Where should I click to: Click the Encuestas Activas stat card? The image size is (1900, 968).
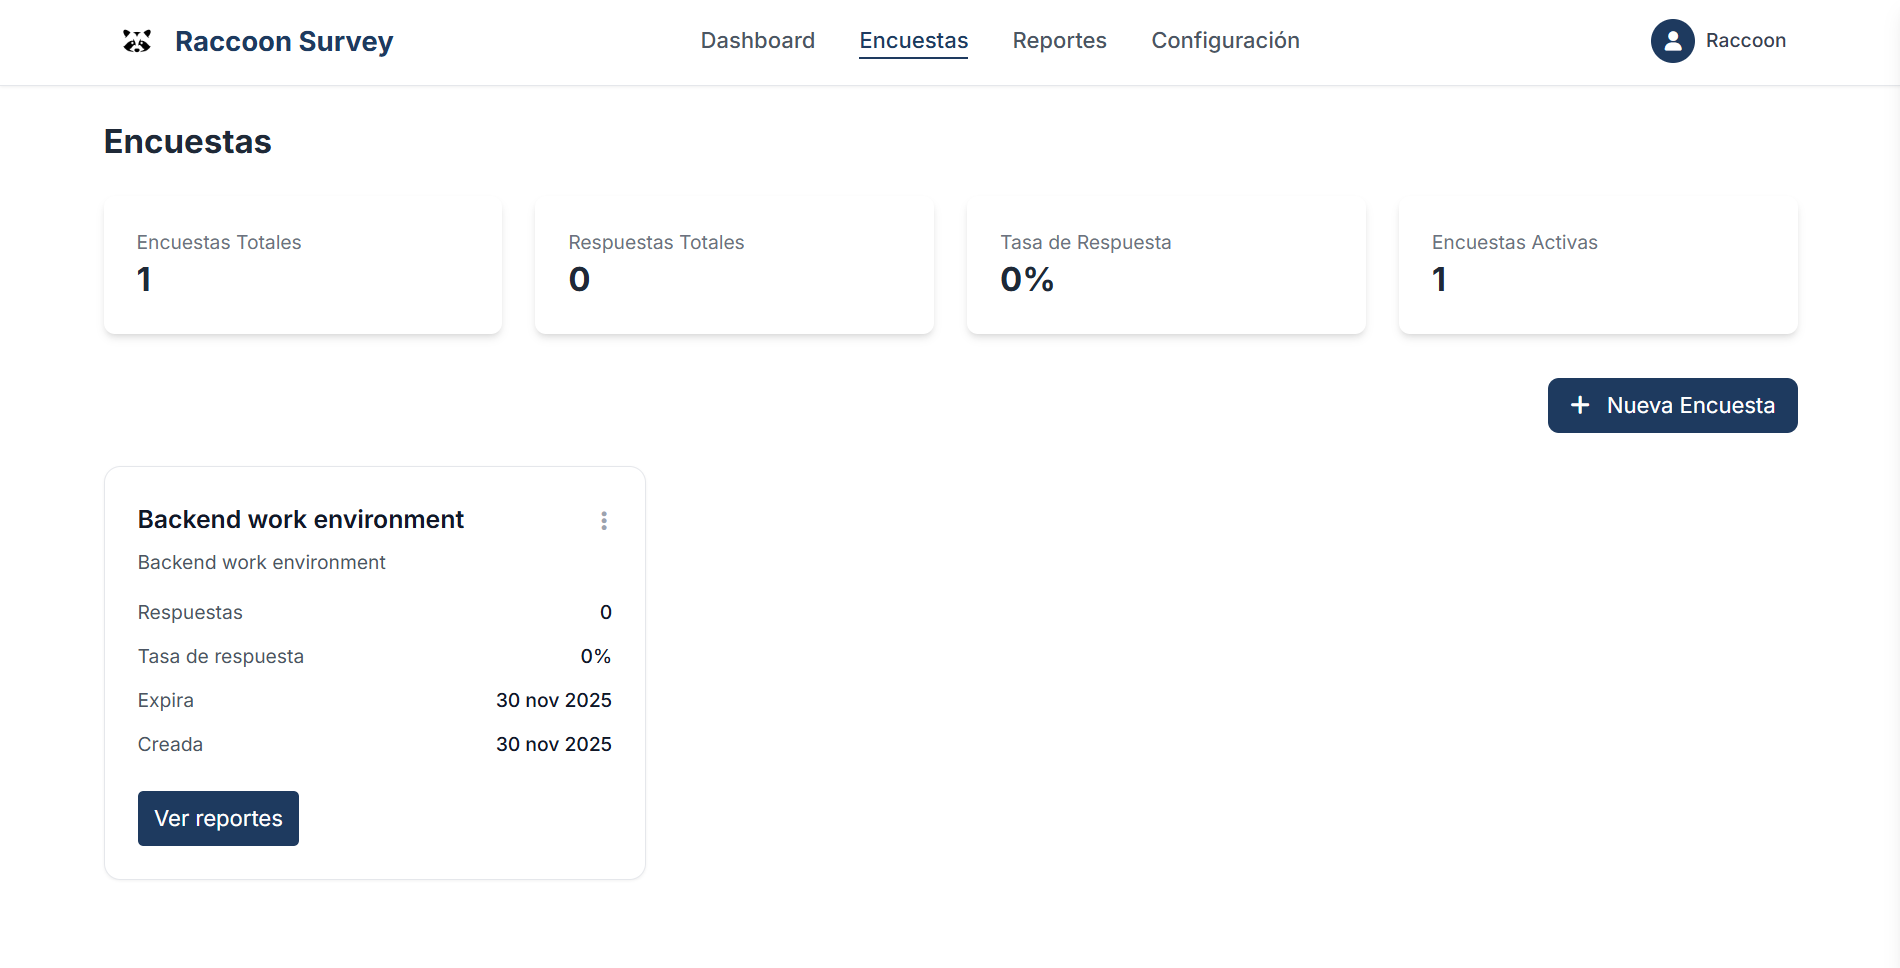coord(1597,266)
